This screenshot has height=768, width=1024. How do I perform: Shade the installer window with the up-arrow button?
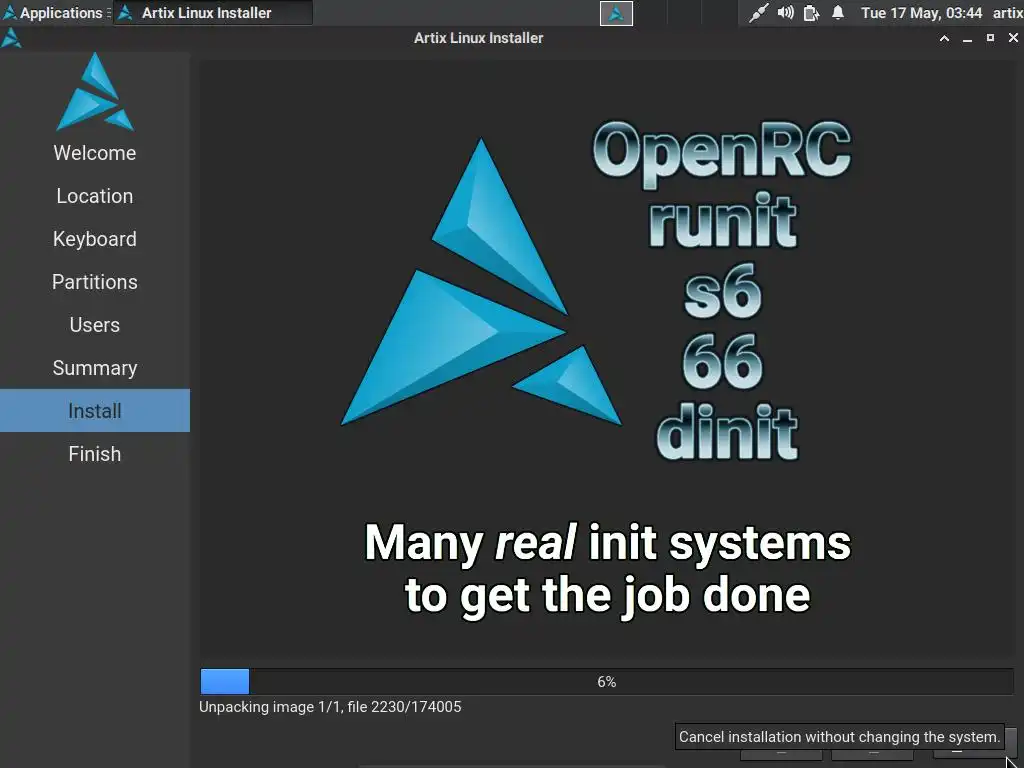[x=944, y=38]
